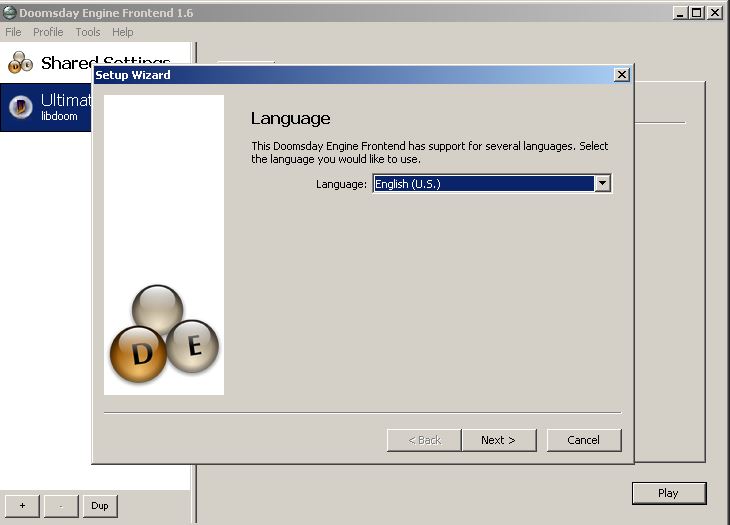This screenshot has height=525, width=730.
Task: Click the Ultimate Doom profile icon
Action: (21, 107)
